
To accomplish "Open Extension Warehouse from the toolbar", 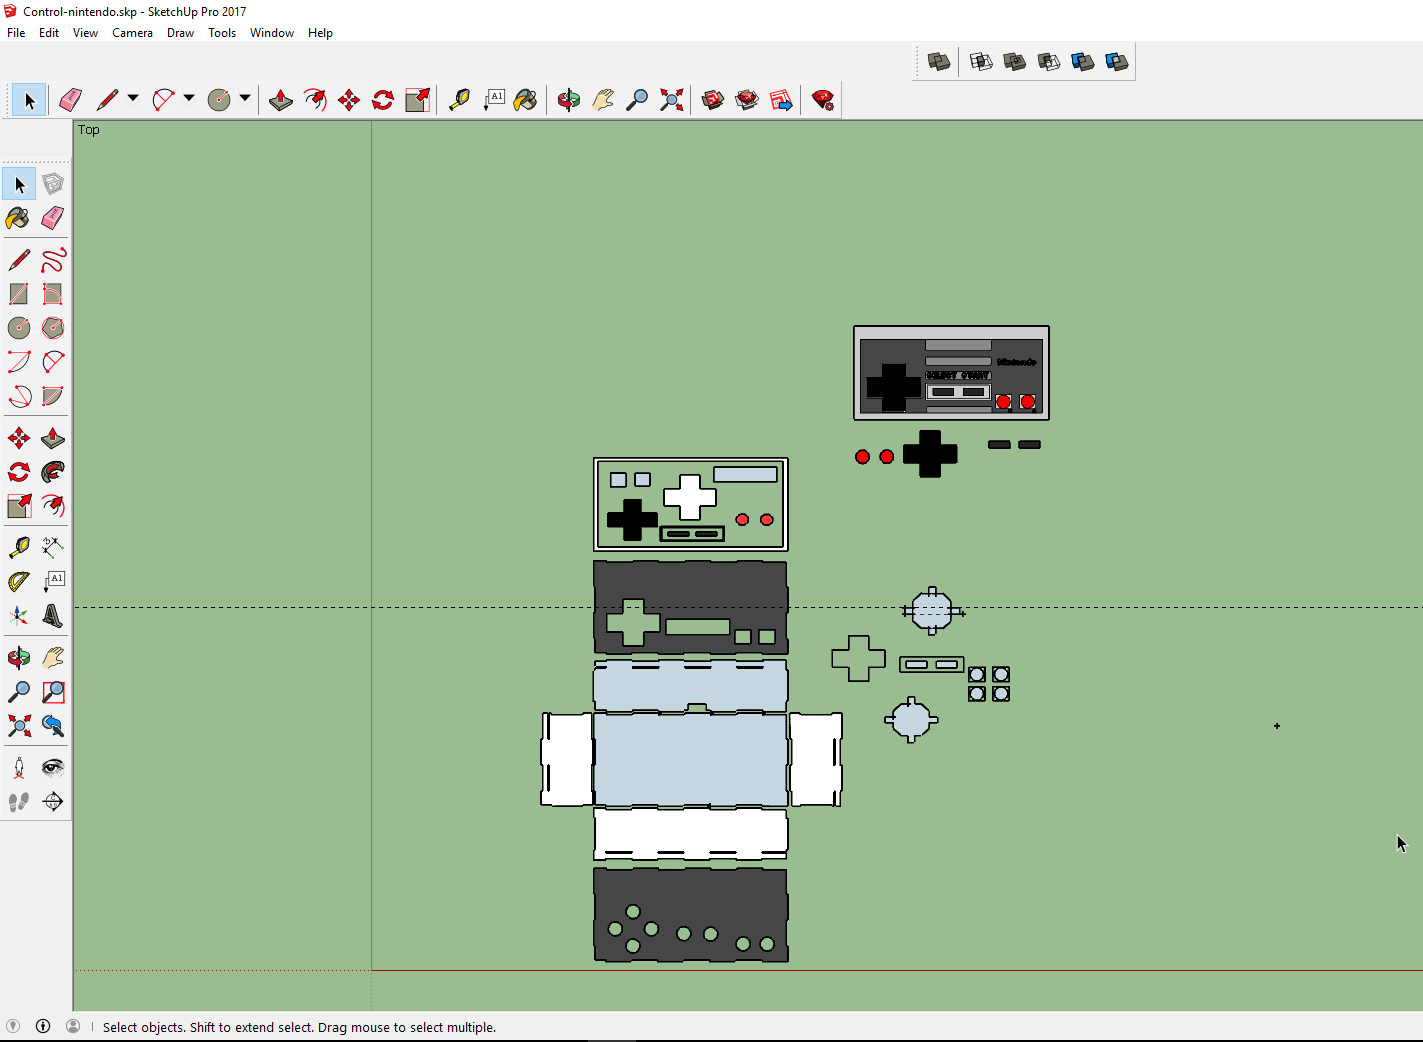I will [747, 100].
